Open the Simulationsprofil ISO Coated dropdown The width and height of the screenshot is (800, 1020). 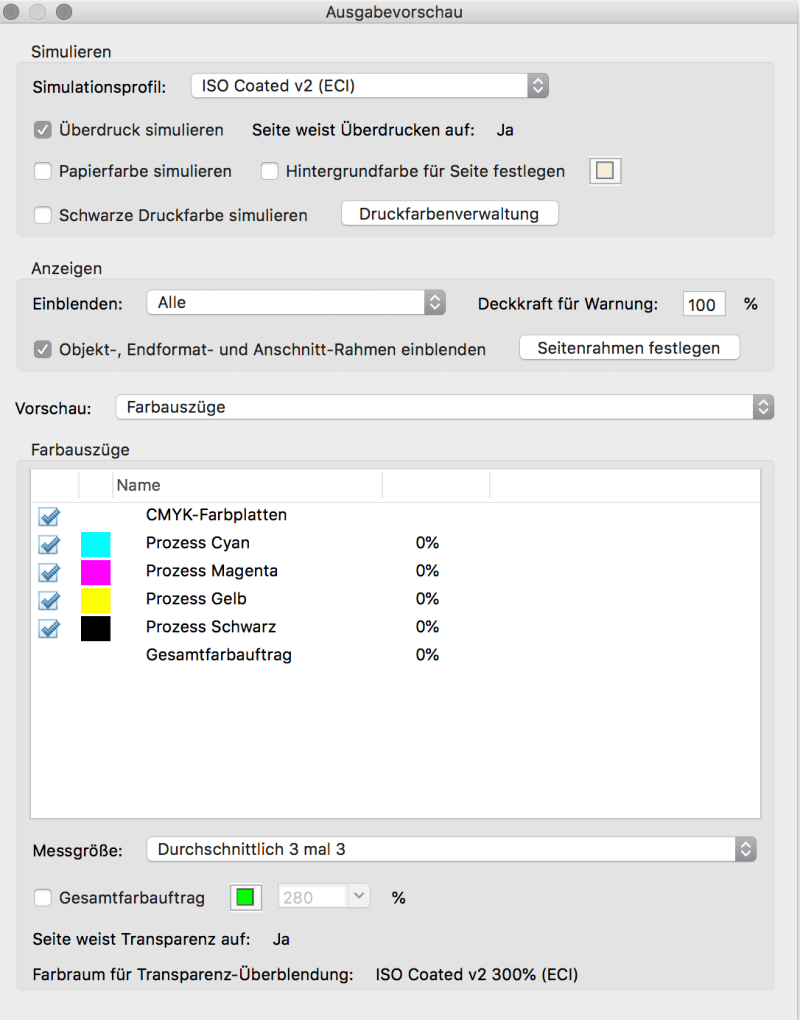(369, 86)
